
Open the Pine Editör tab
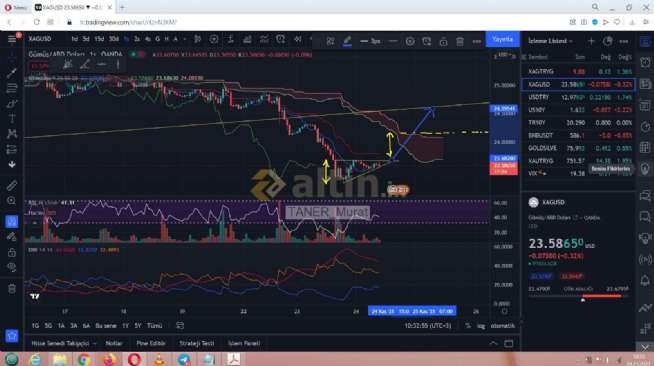pyautogui.click(x=151, y=343)
